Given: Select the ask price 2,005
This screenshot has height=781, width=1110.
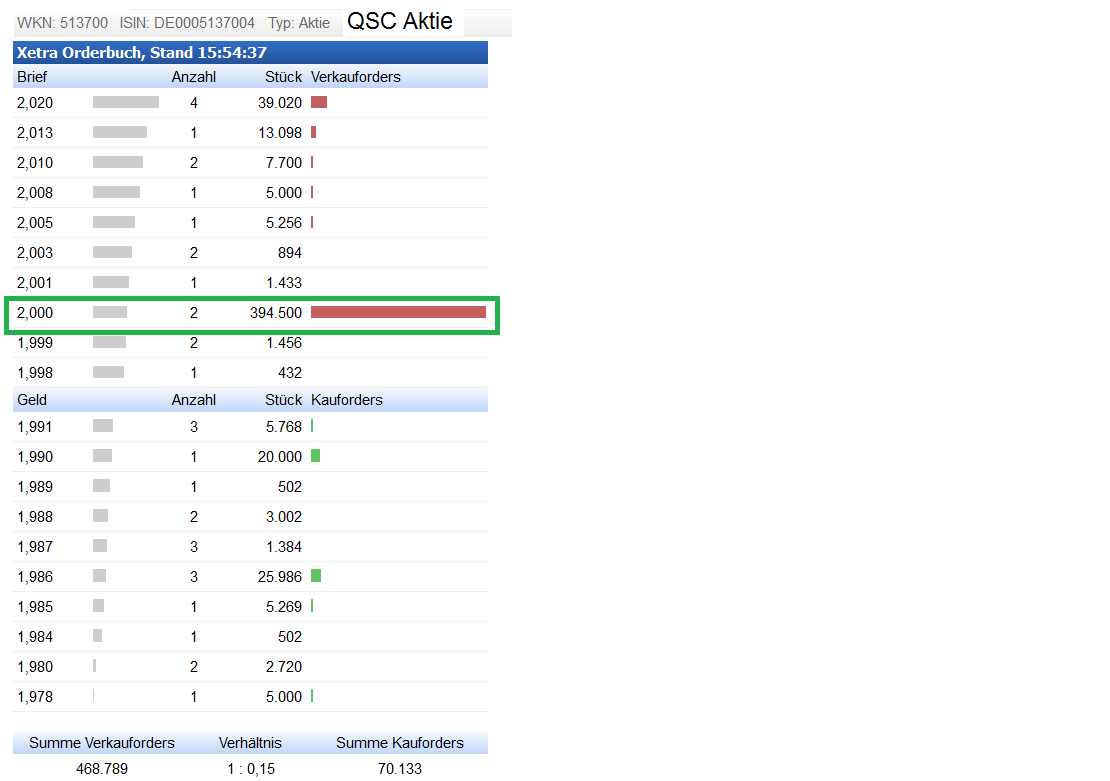Looking at the screenshot, I should pos(35,222).
